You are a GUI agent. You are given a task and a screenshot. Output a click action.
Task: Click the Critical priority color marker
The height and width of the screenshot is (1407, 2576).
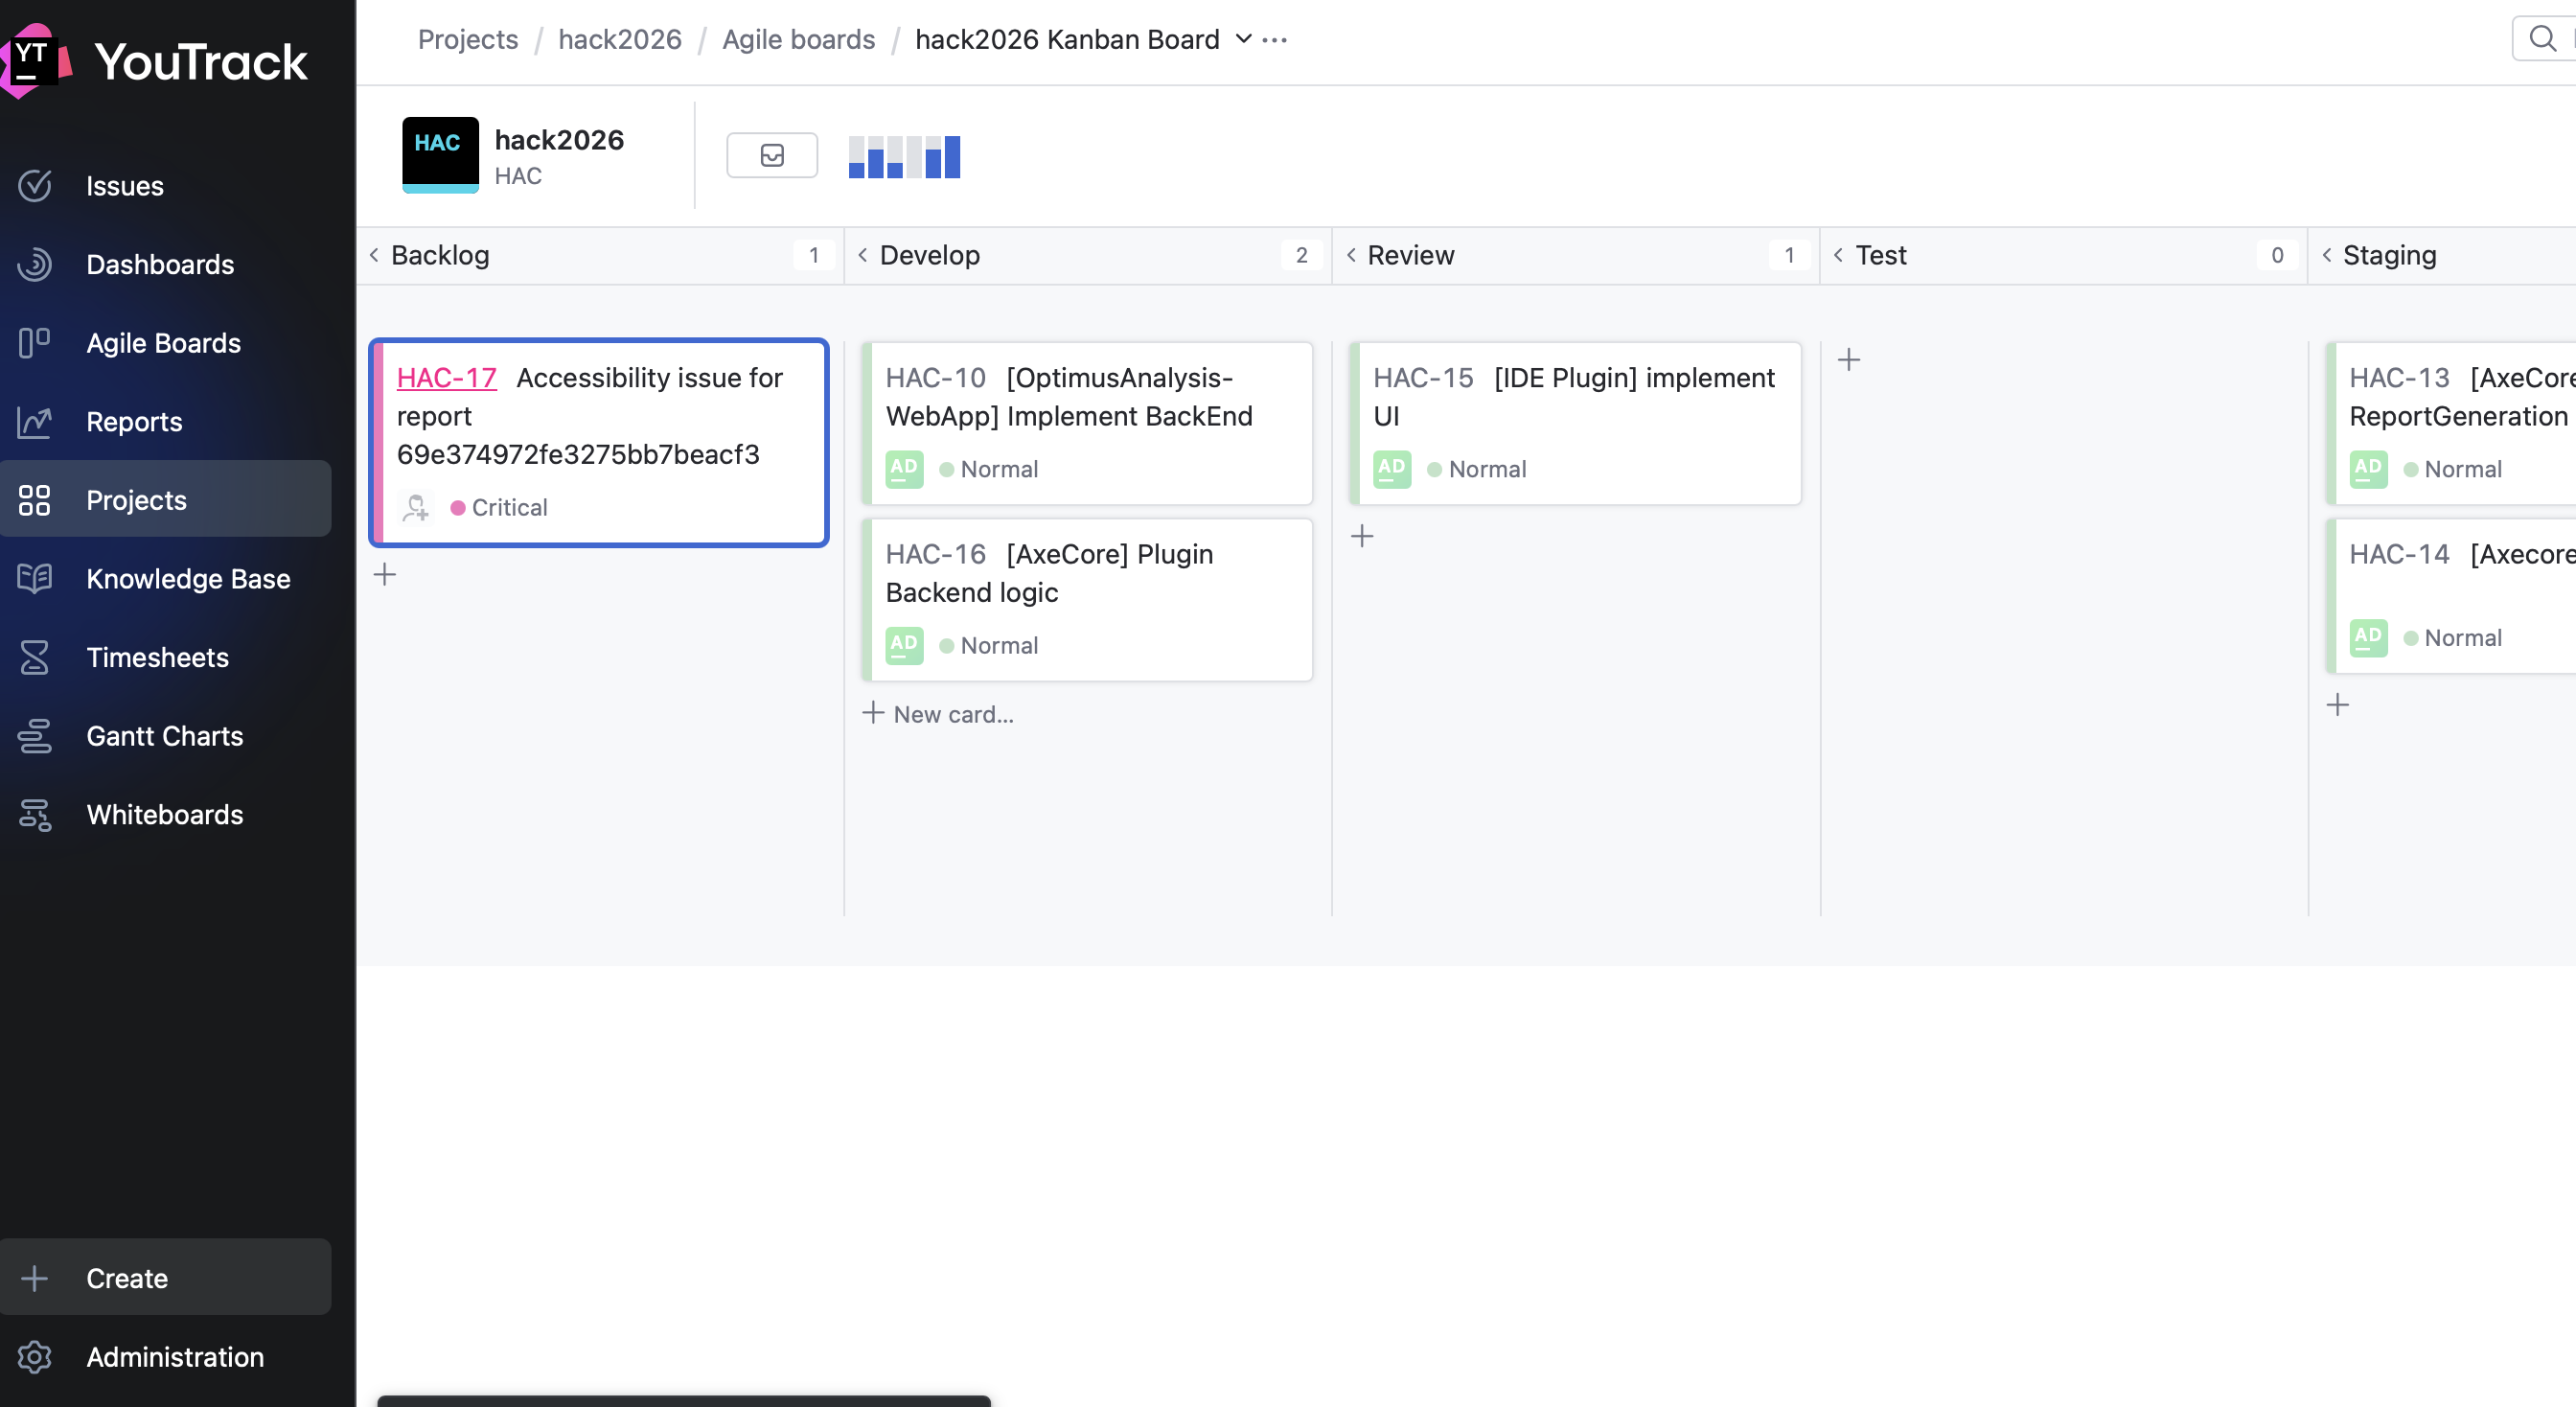[x=458, y=508]
